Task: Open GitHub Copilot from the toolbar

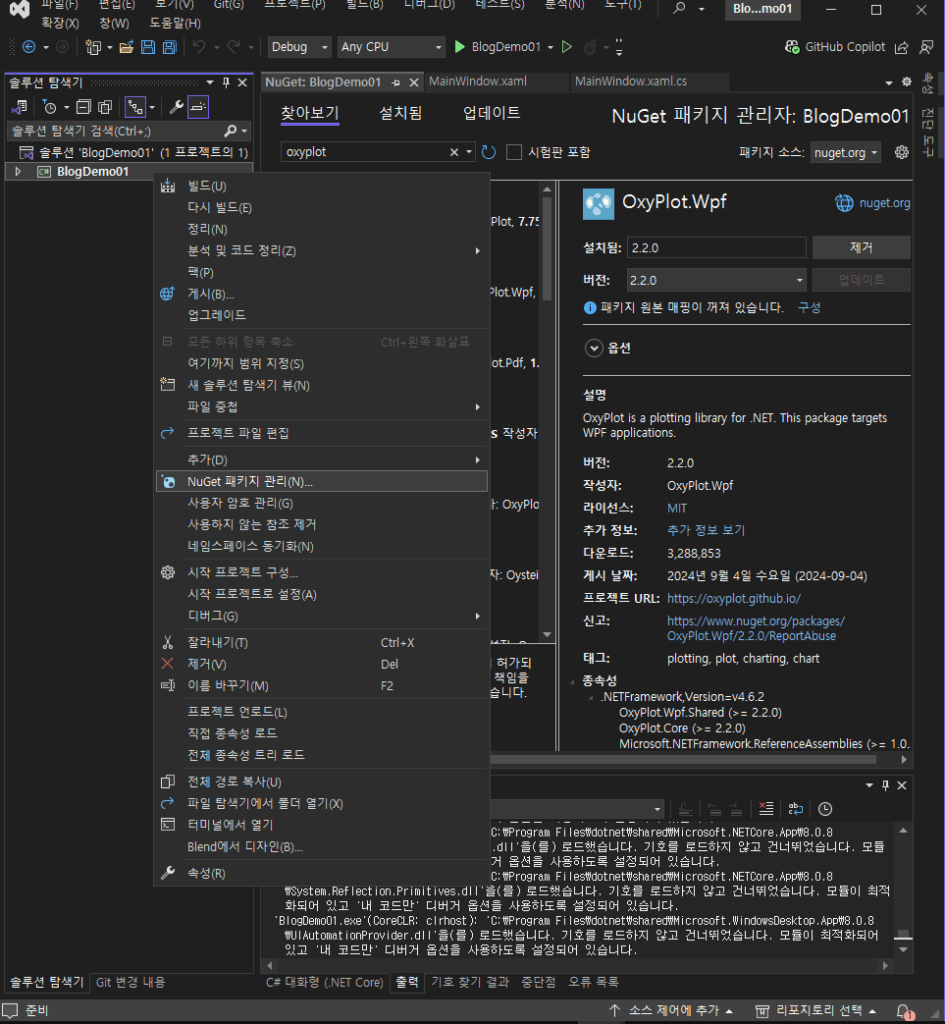Action: 837,47
